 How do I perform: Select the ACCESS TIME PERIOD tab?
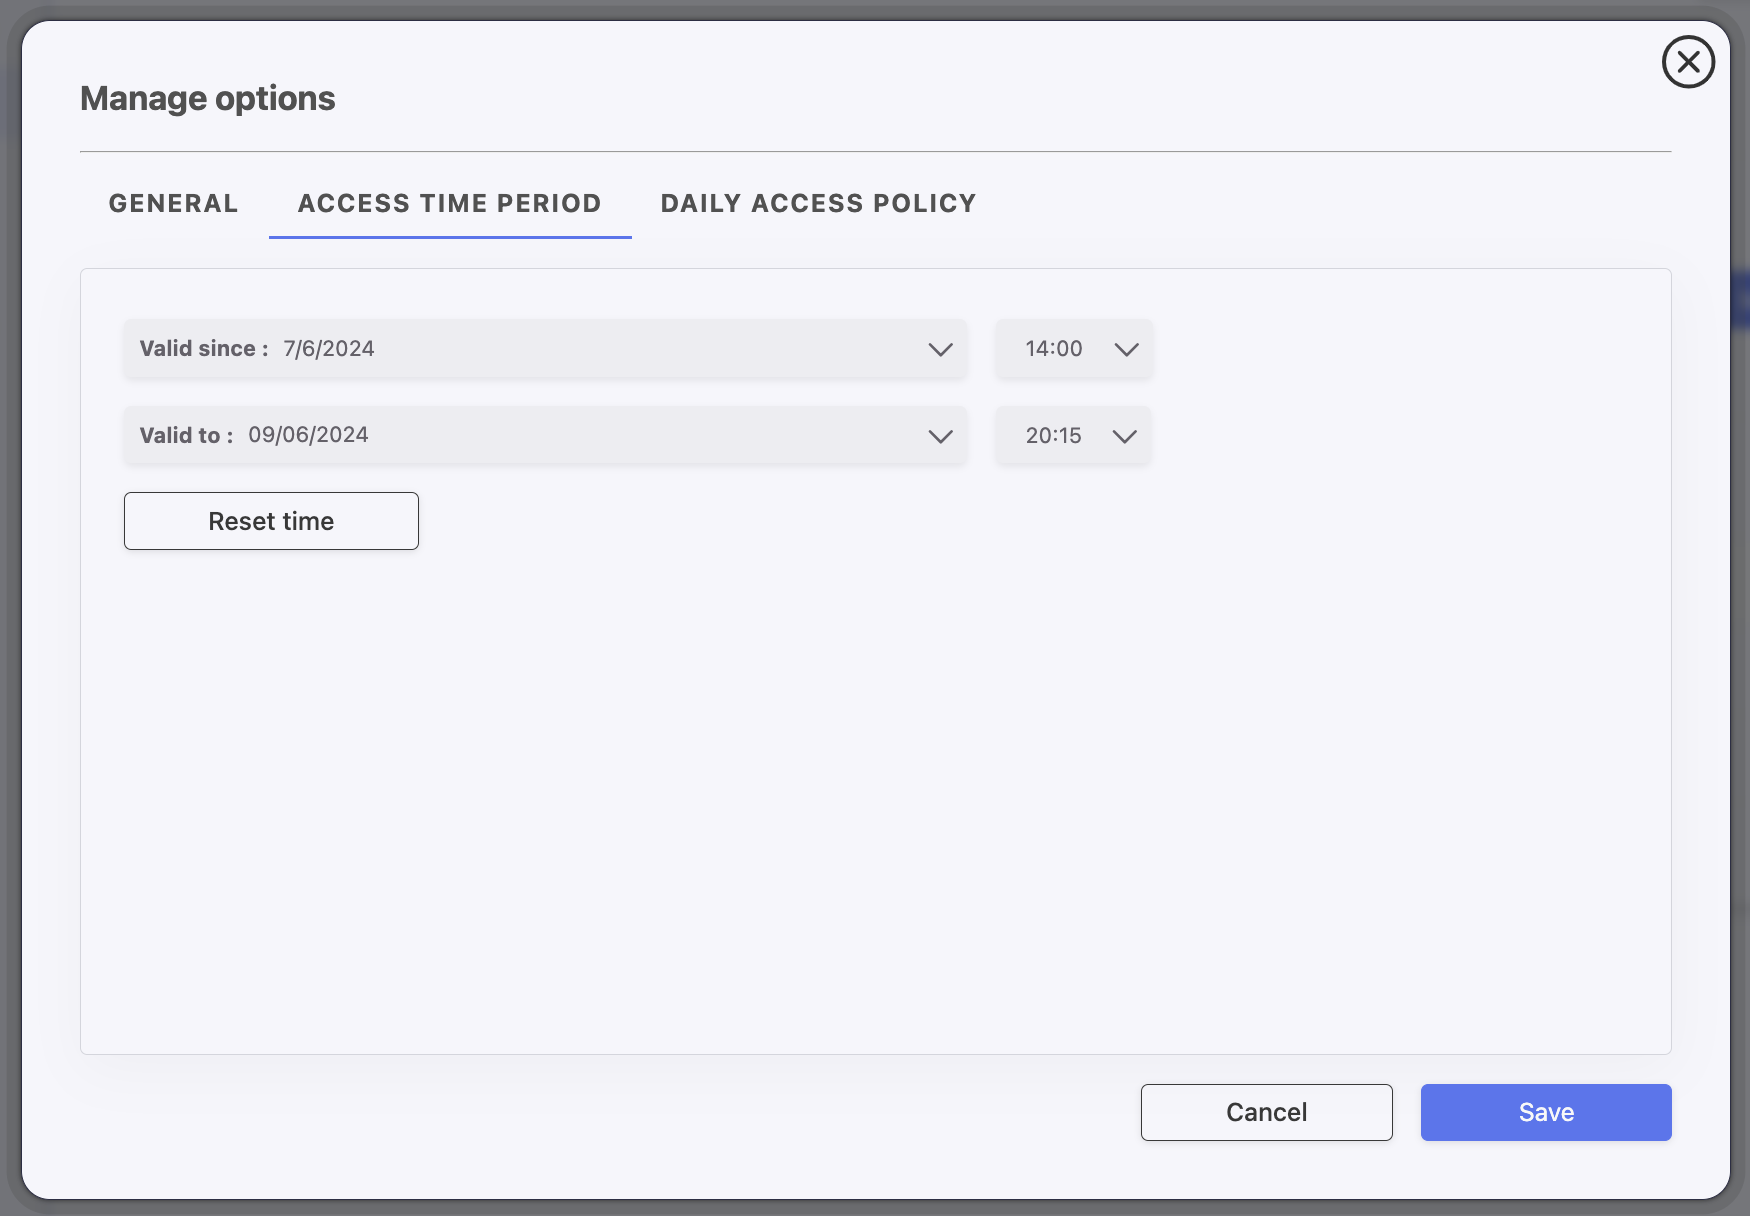click(449, 203)
